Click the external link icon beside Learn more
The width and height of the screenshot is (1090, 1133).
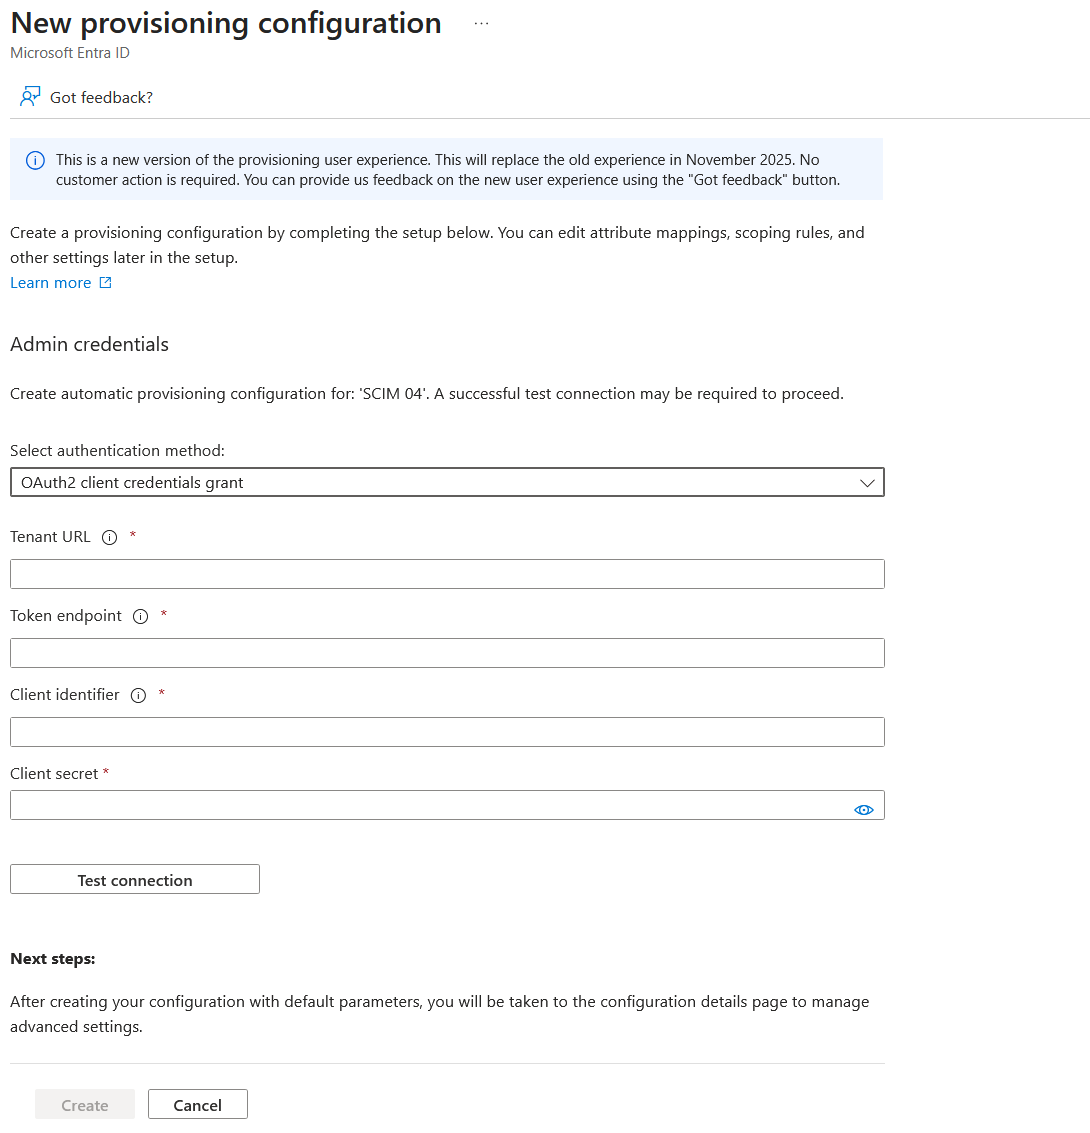[105, 283]
